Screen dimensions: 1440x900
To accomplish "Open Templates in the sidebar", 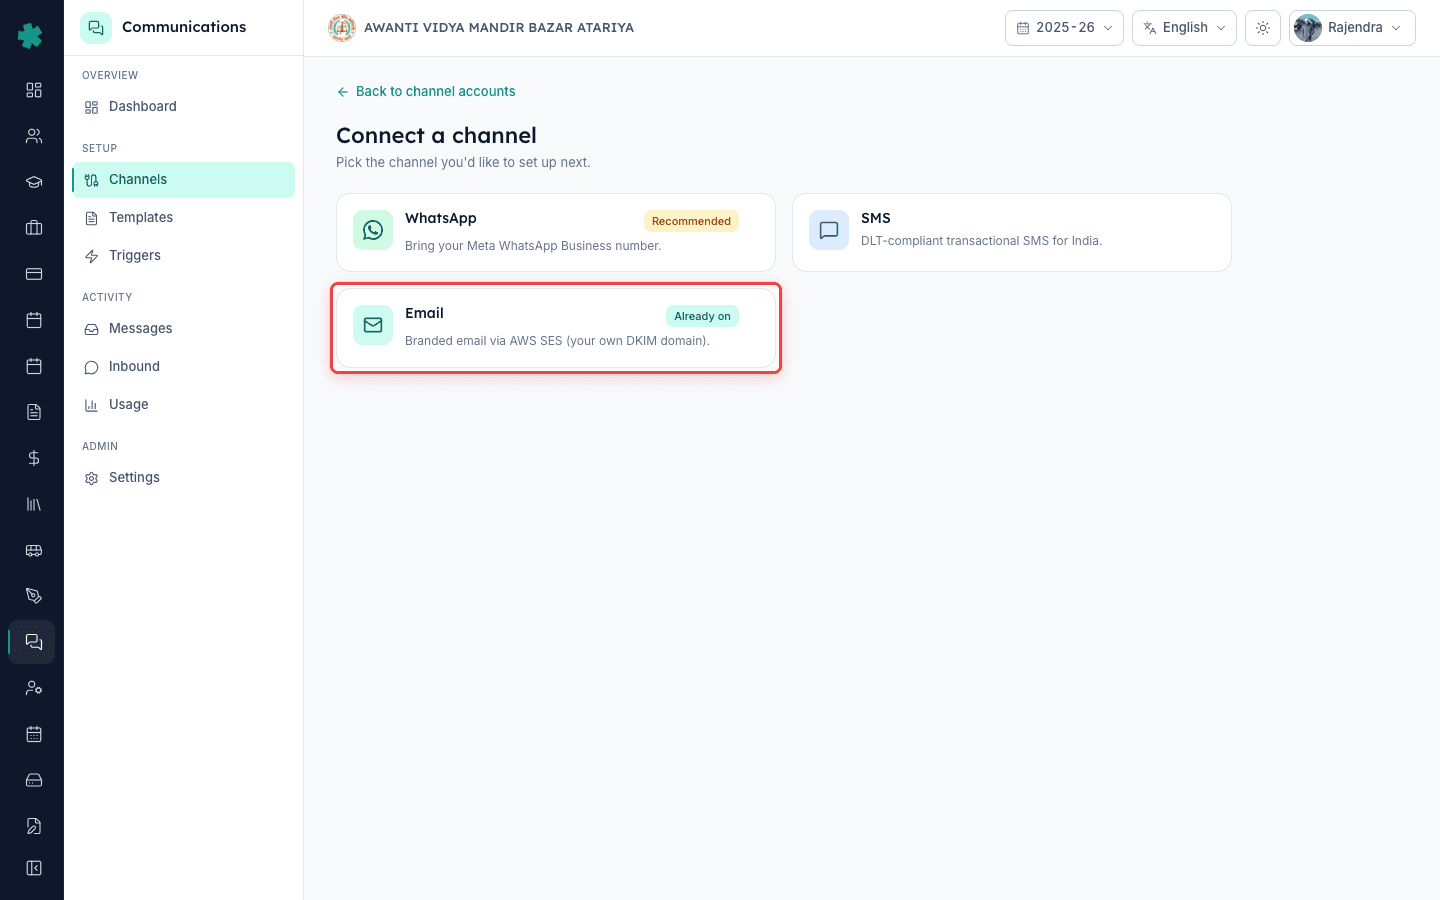I will pos(184,218).
